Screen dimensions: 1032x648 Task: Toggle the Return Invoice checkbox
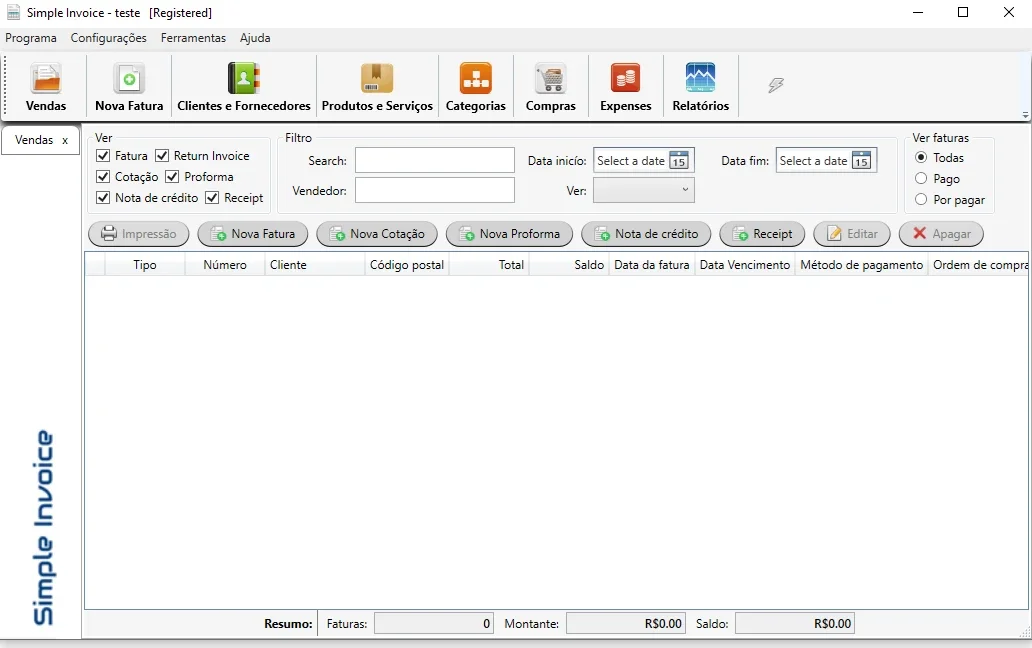162,156
